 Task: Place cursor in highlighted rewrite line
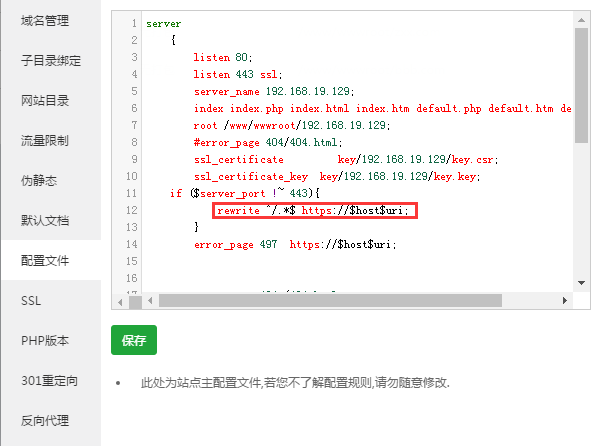pos(315,211)
